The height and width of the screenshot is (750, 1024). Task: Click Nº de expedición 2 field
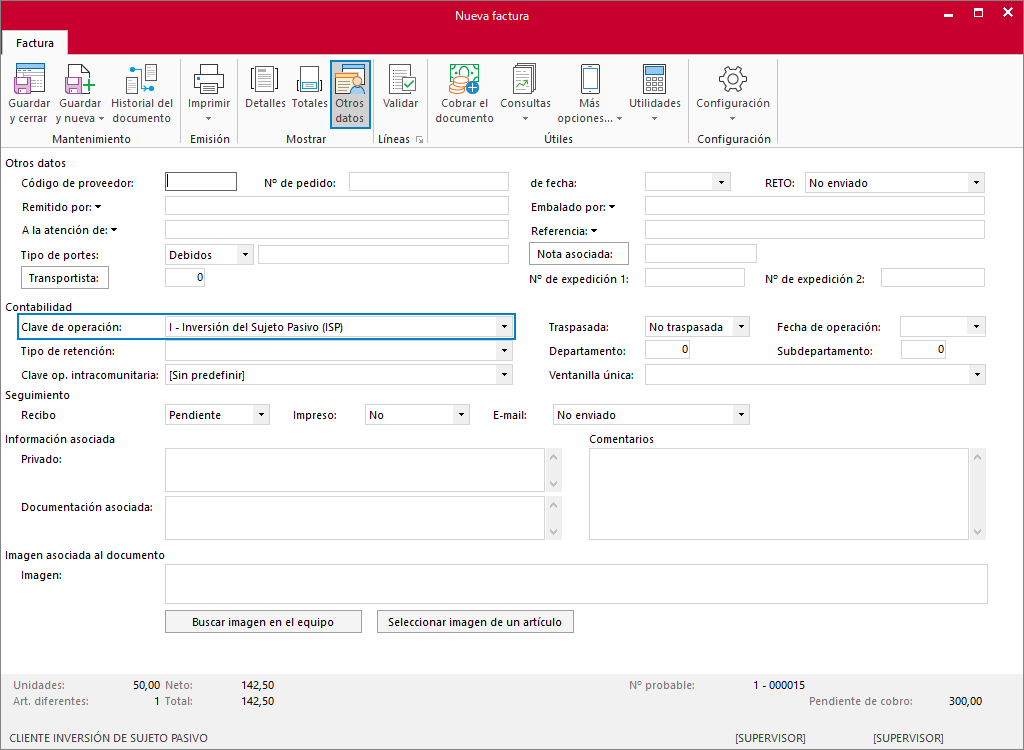tap(933, 278)
